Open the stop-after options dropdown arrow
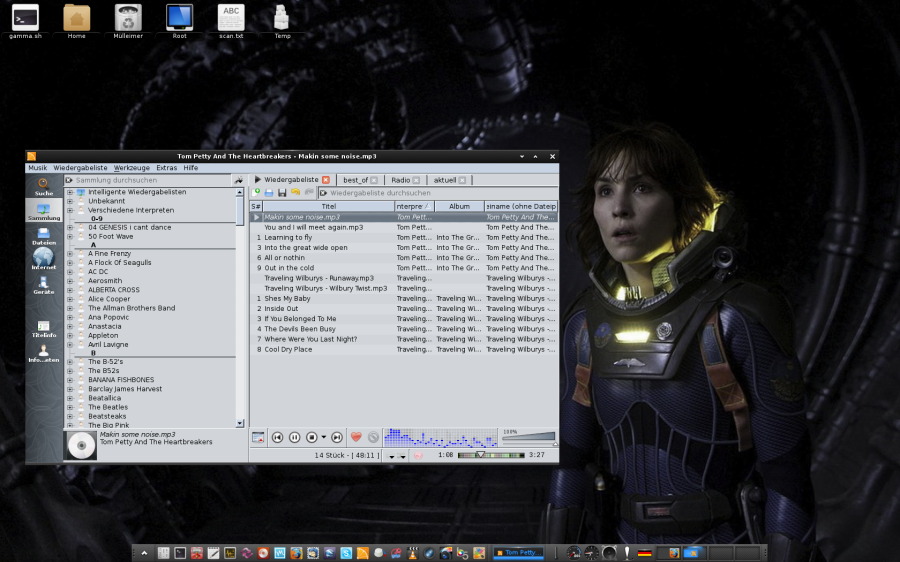Image resolution: width=900 pixels, height=562 pixels. (x=324, y=437)
